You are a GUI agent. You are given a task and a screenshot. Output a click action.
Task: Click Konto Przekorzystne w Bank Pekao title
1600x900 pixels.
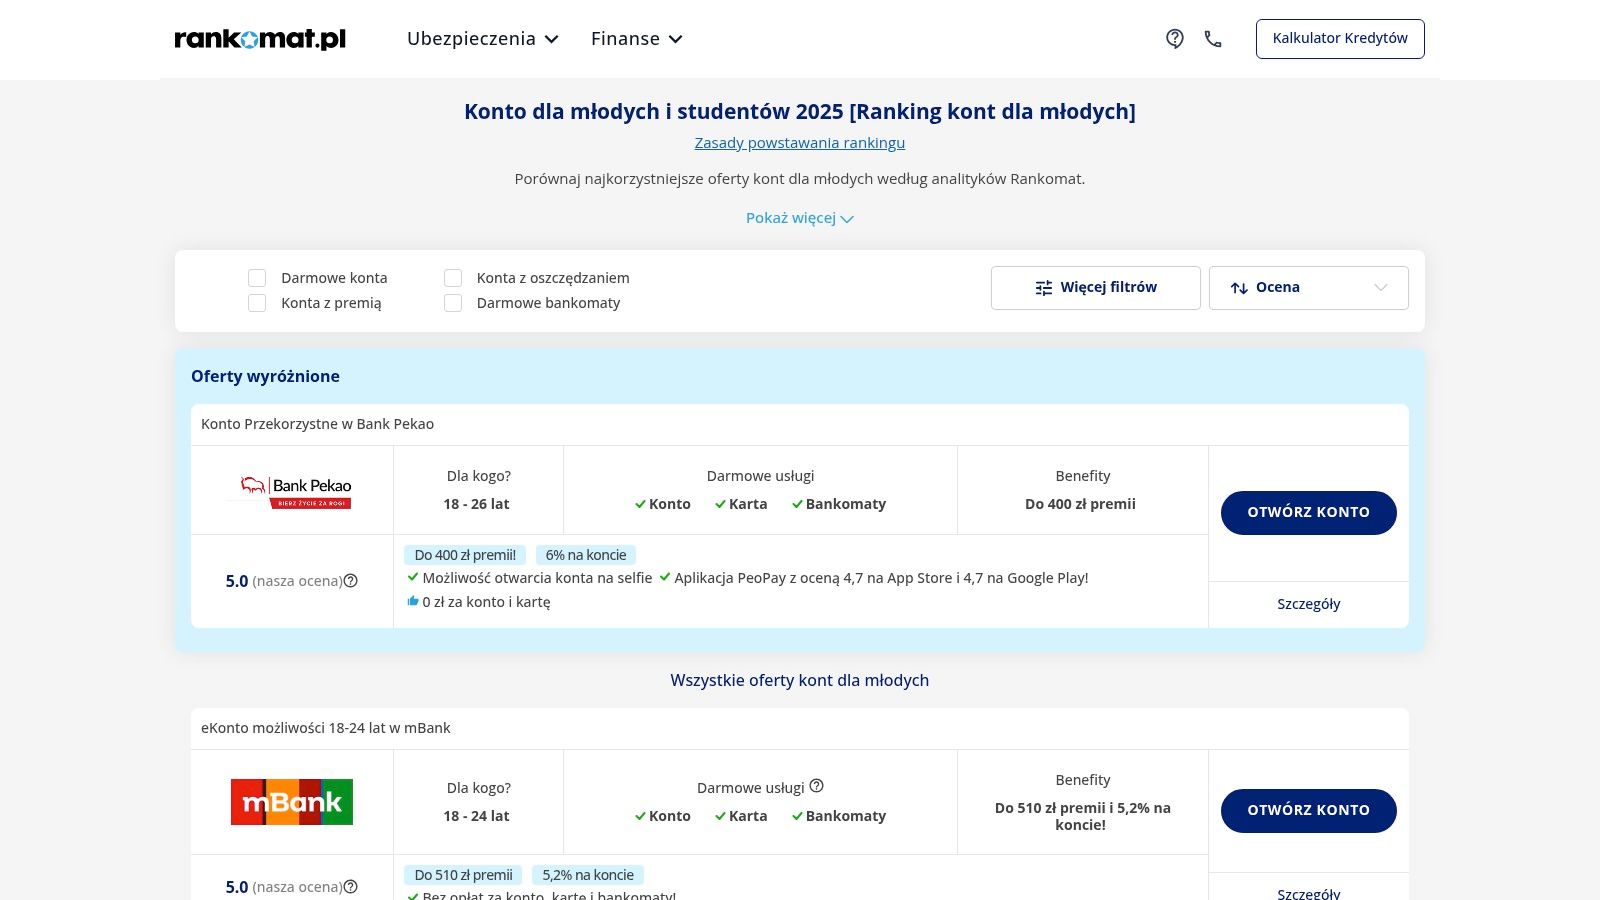click(317, 424)
